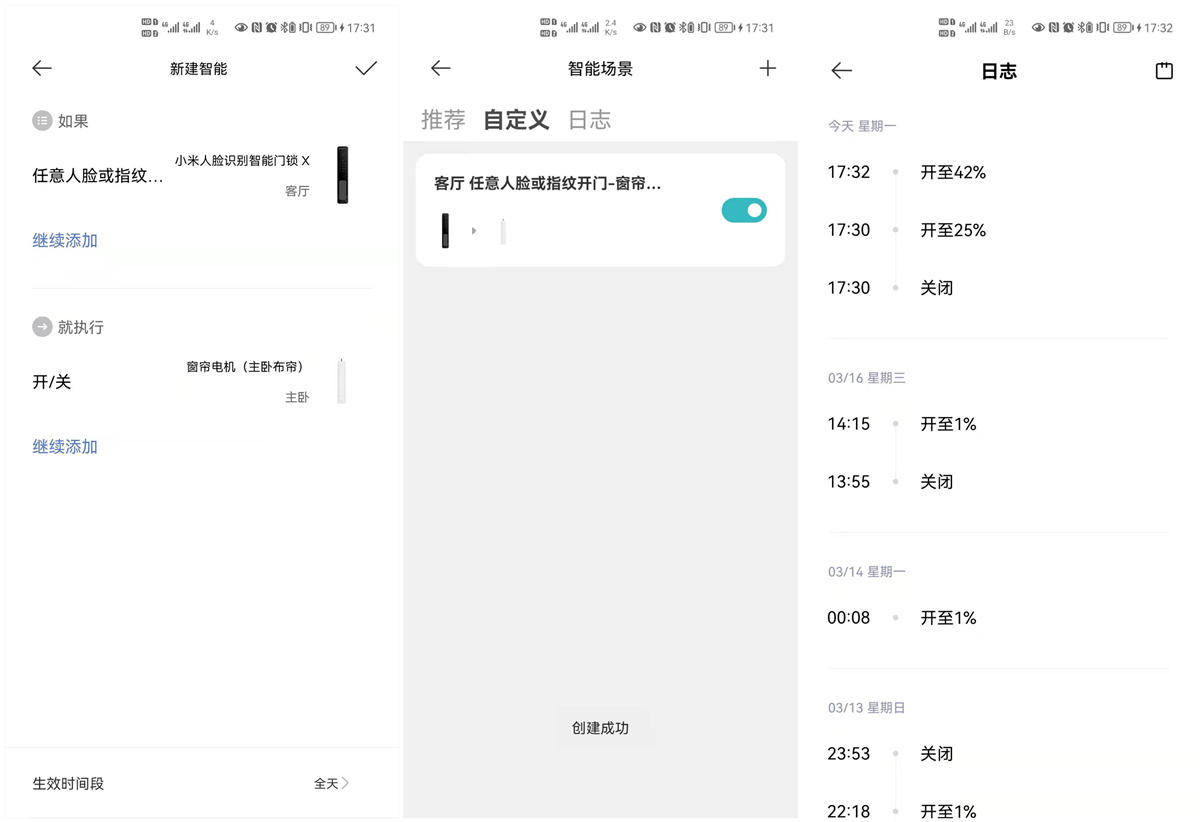
Task: Tap 继续添加 under the 就执行 action section
Action: (64, 446)
